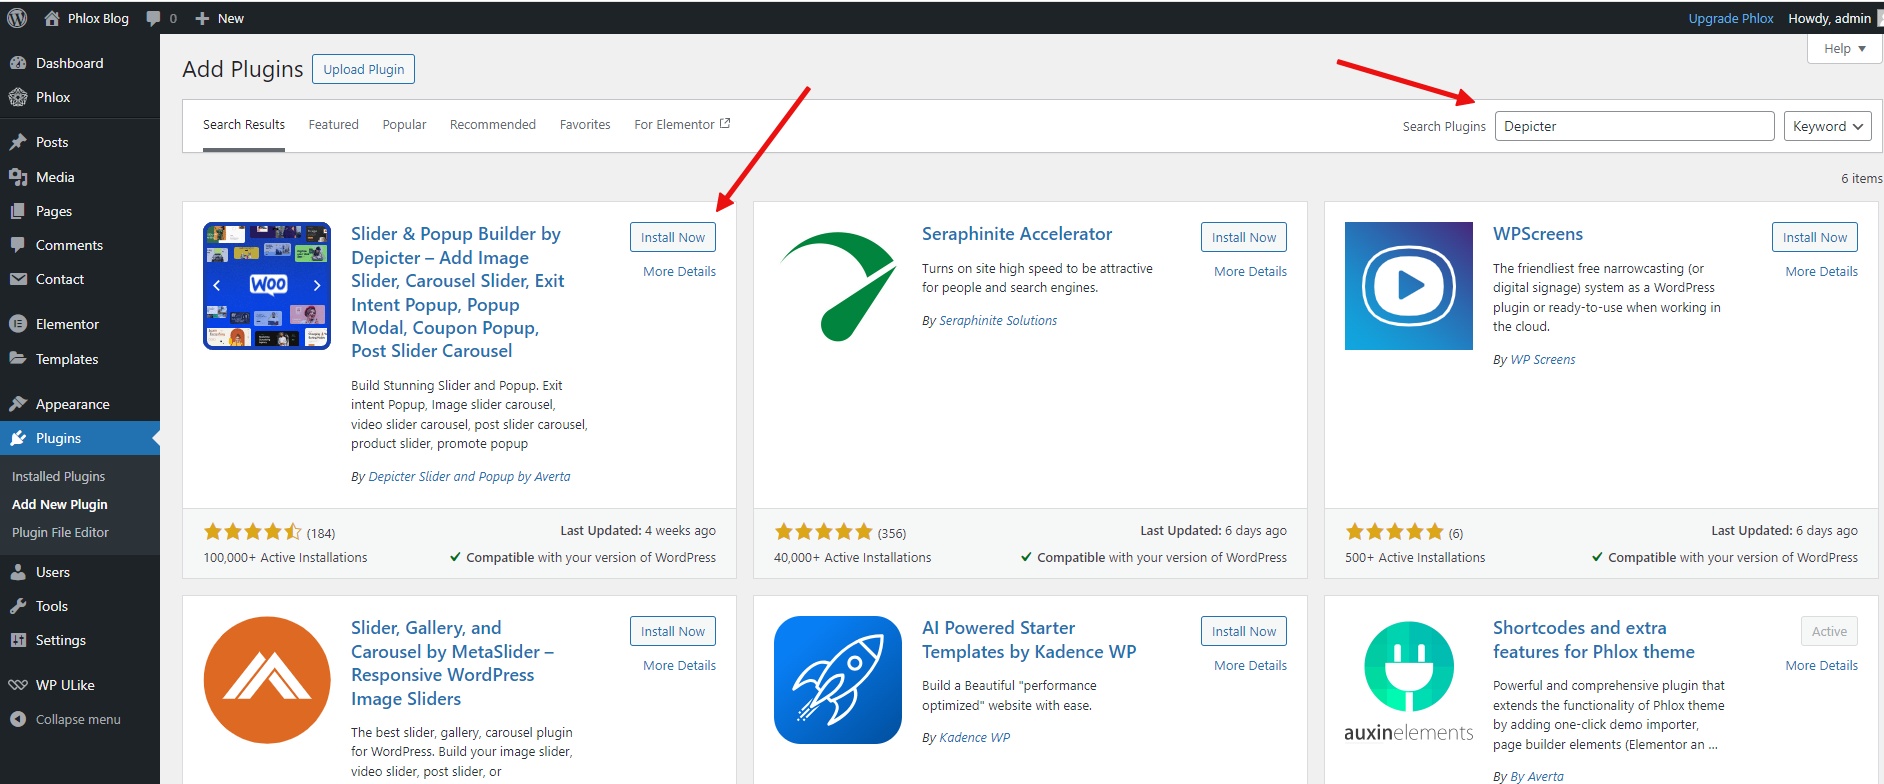Viewport: 1884px width, 784px height.
Task: Install the Seraphinite Accelerator plugin
Action: coord(1244,237)
